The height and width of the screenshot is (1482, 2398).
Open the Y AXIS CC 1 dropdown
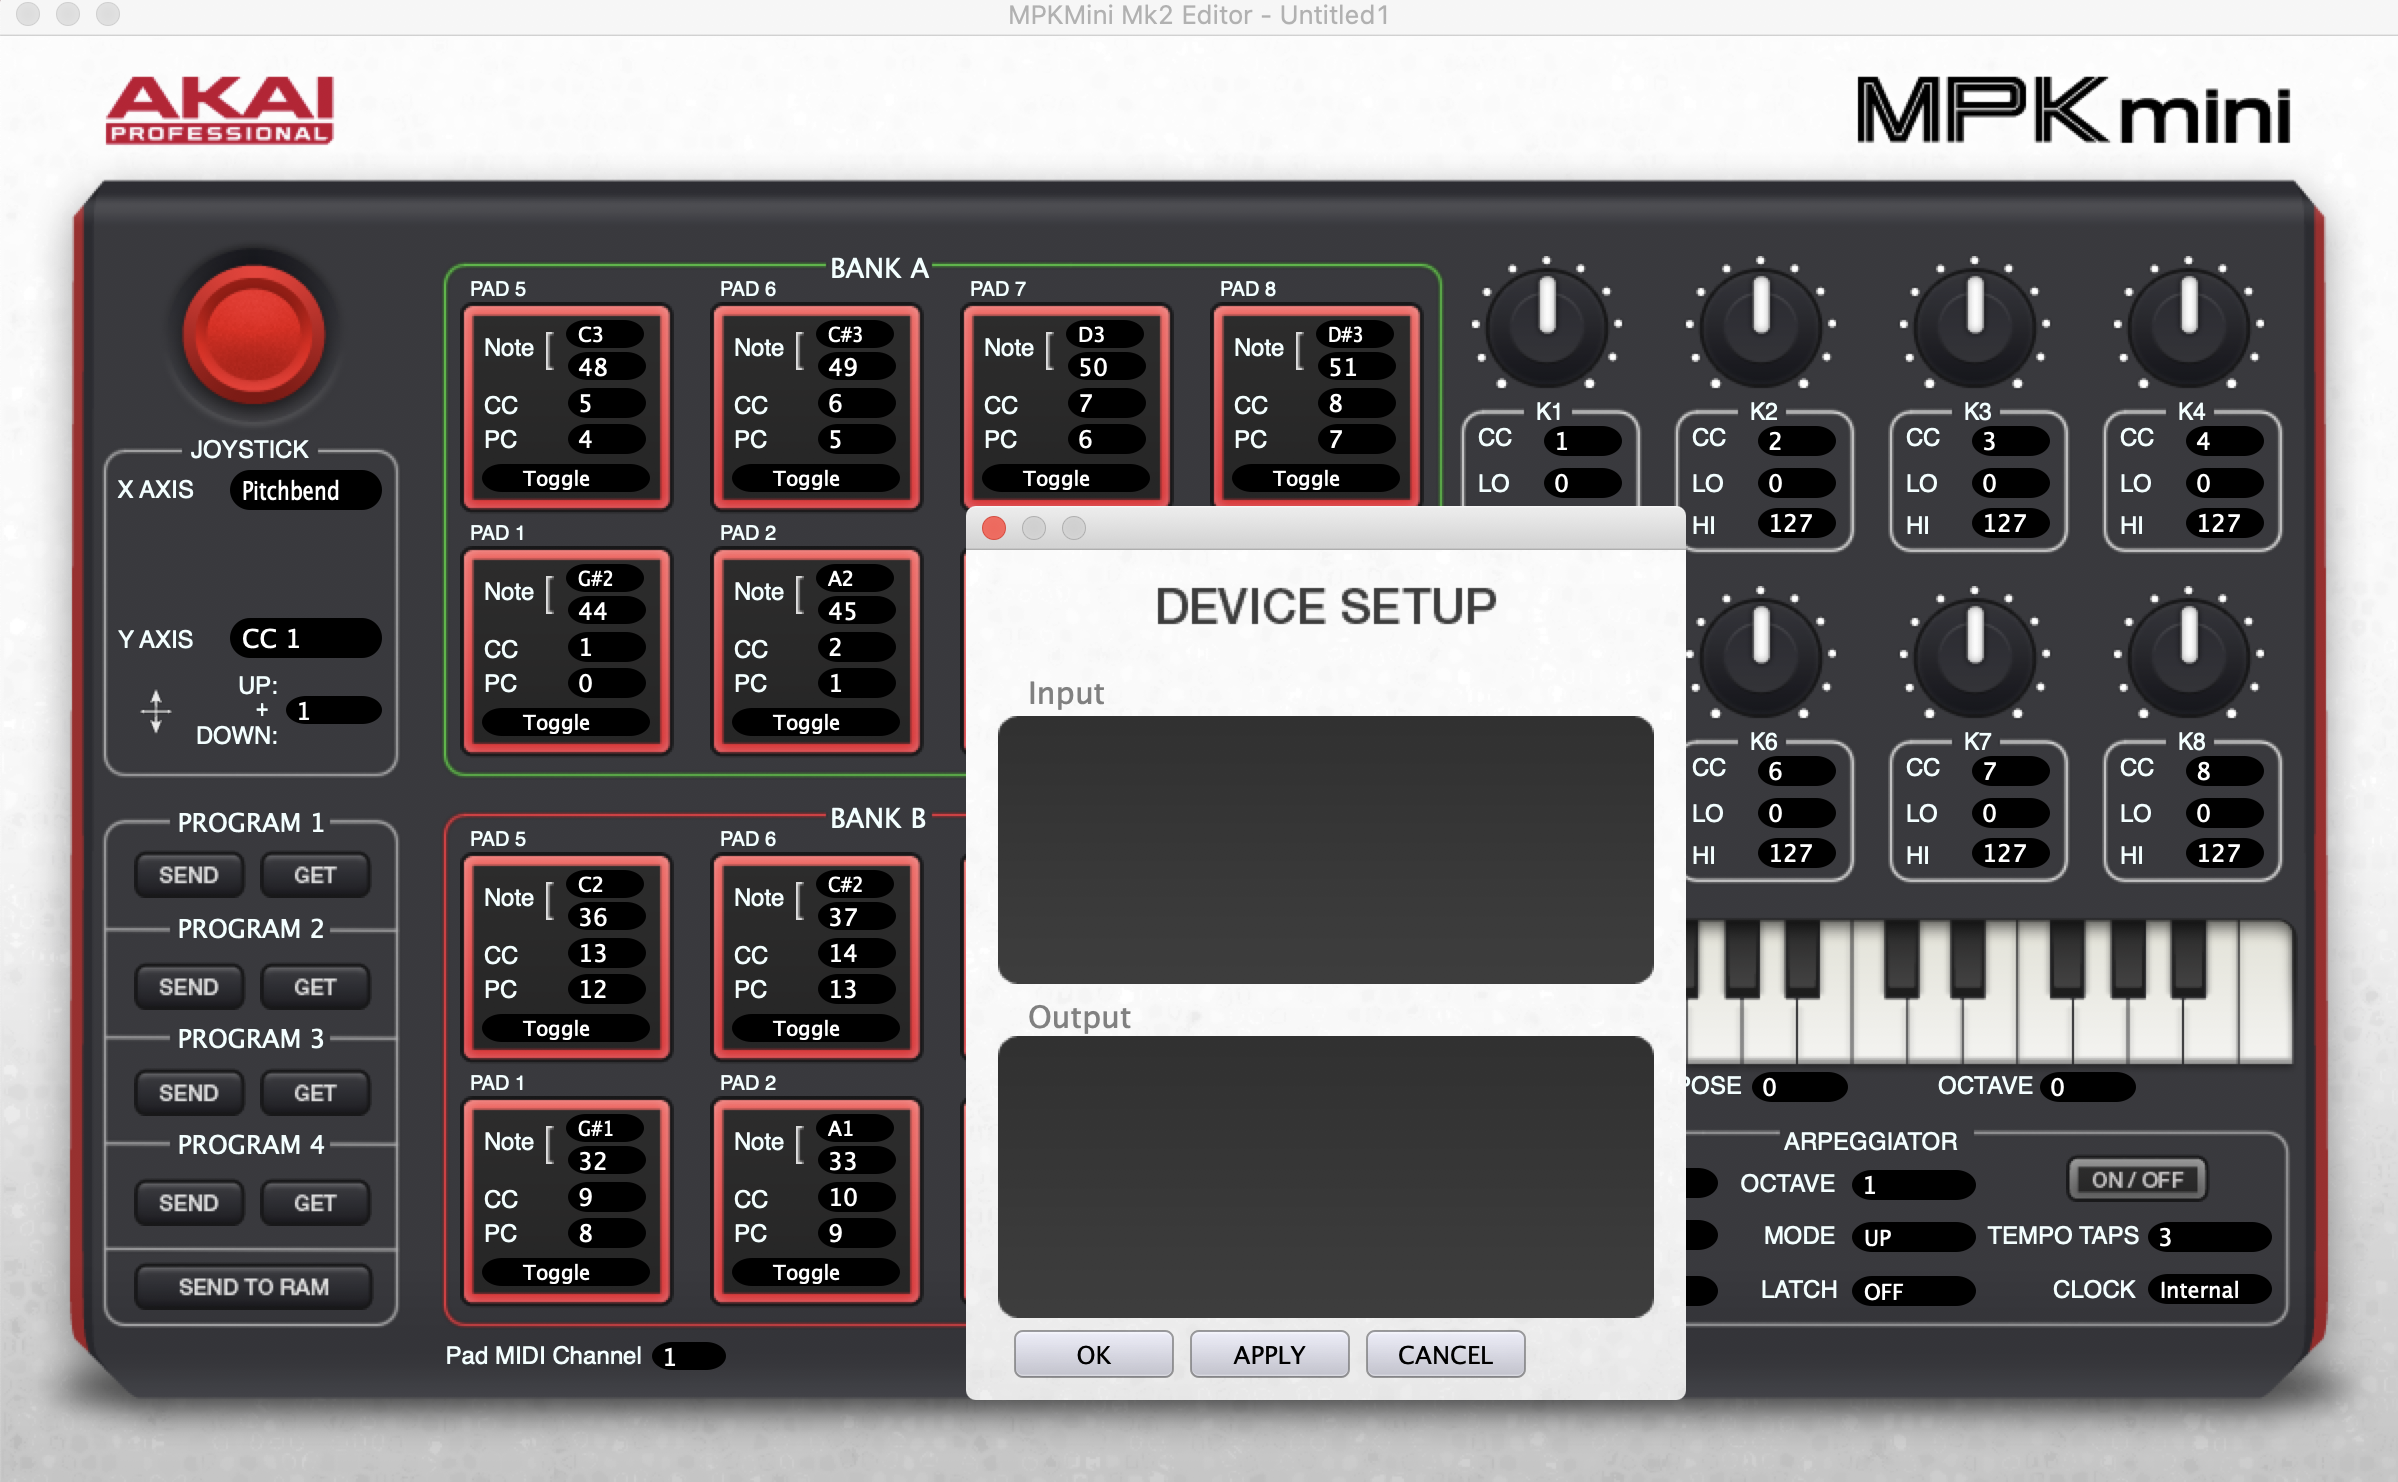pos(305,639)
